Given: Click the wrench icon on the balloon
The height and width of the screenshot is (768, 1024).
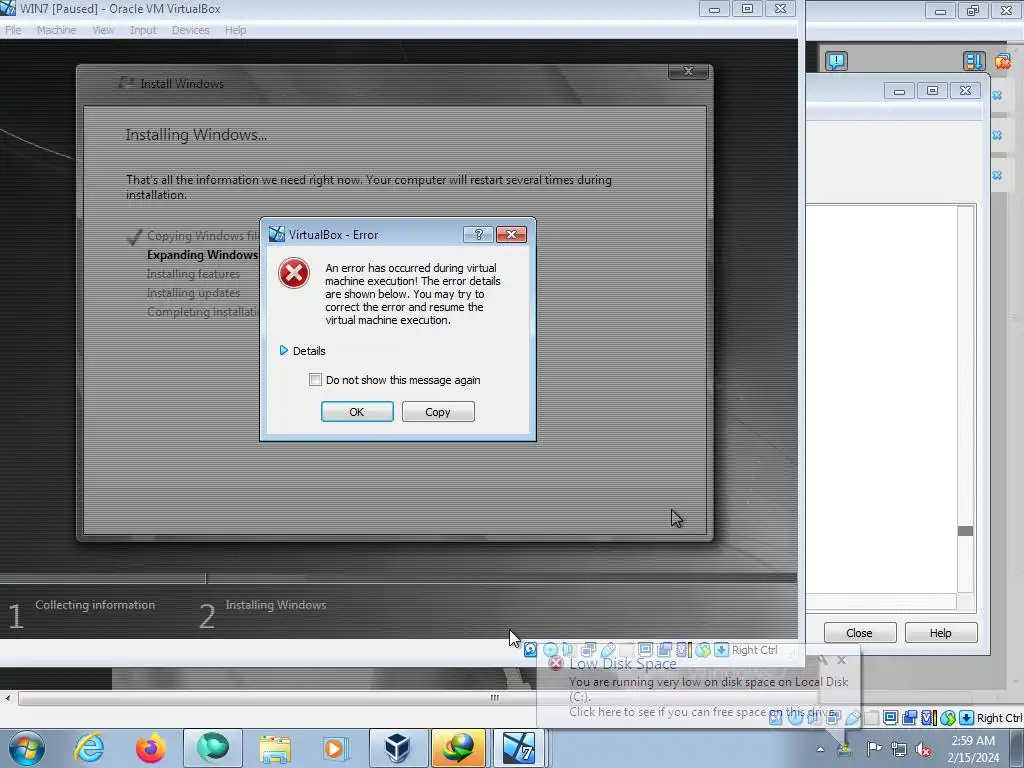Looking at the screenshot, I should point(823,660).
